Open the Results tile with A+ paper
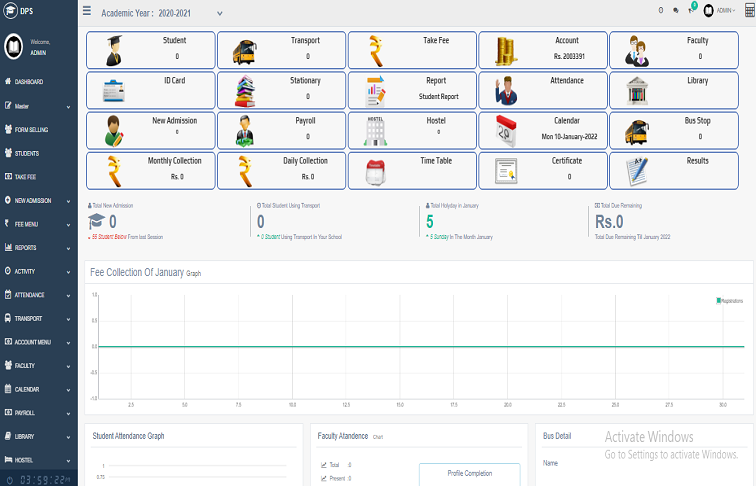This screenshot has height=486, width=756. (x=674, y=171)
